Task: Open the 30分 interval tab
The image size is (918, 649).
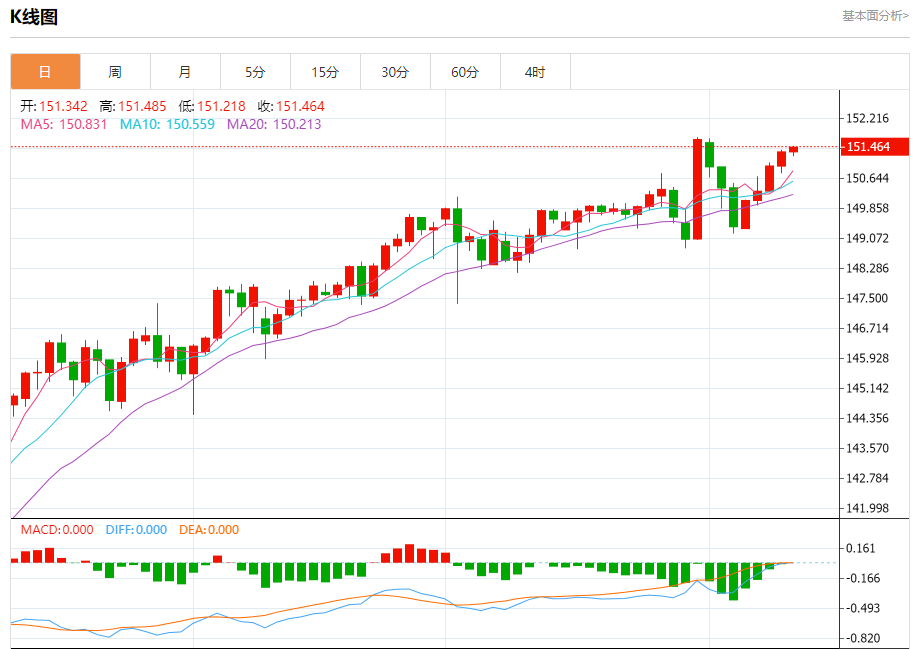Action: (395, 71)
